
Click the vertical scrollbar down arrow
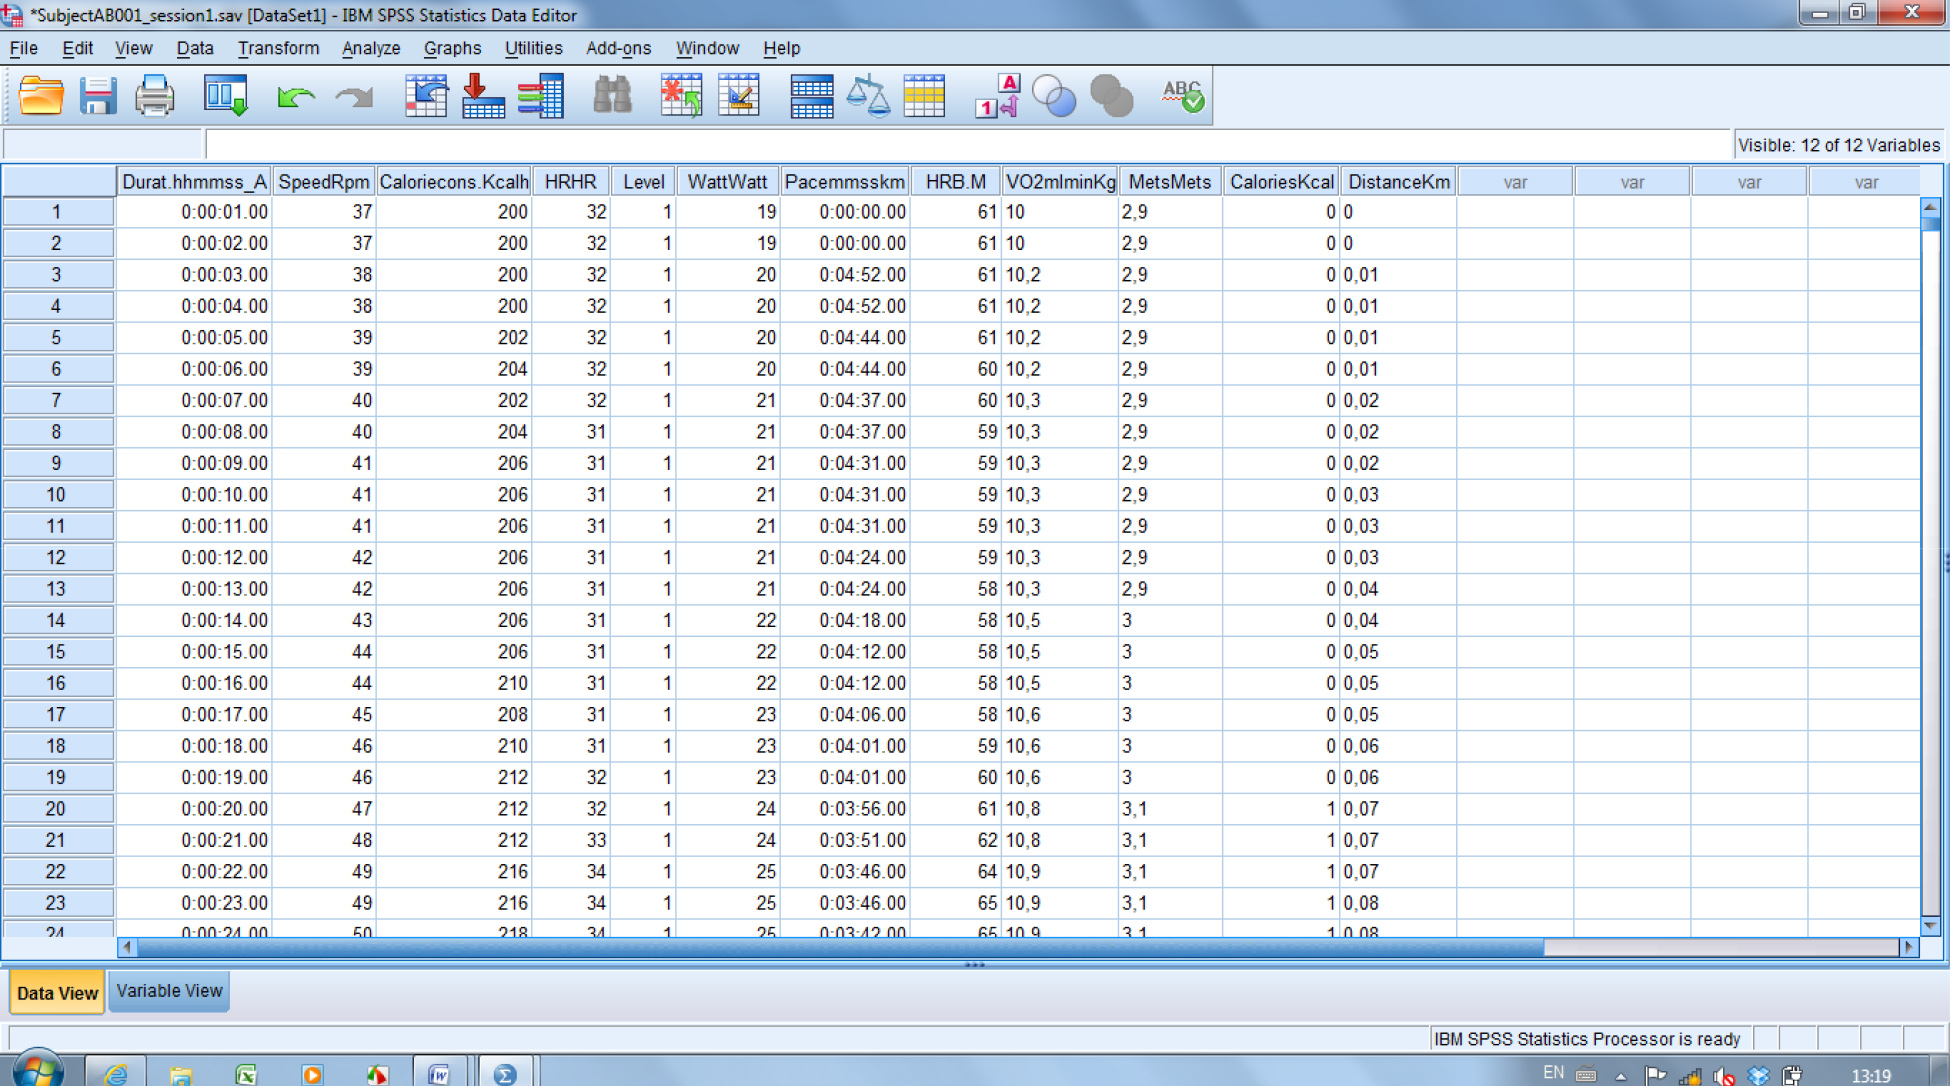tap(1930, 925)
